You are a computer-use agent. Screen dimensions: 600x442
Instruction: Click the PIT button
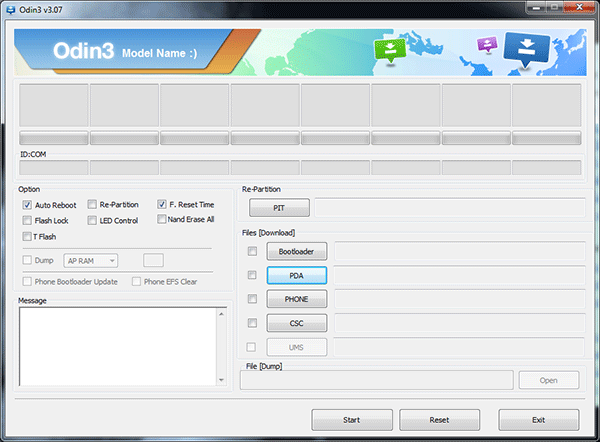click(279, 208)
